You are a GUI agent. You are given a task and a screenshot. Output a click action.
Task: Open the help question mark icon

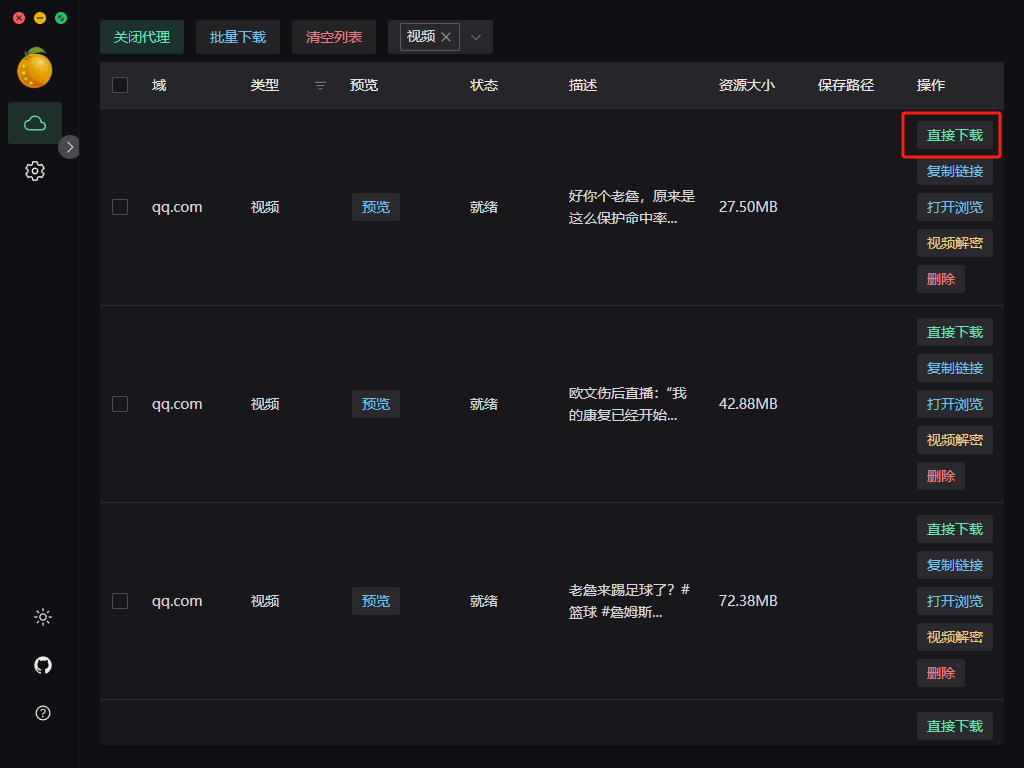[x=43, y=713]
